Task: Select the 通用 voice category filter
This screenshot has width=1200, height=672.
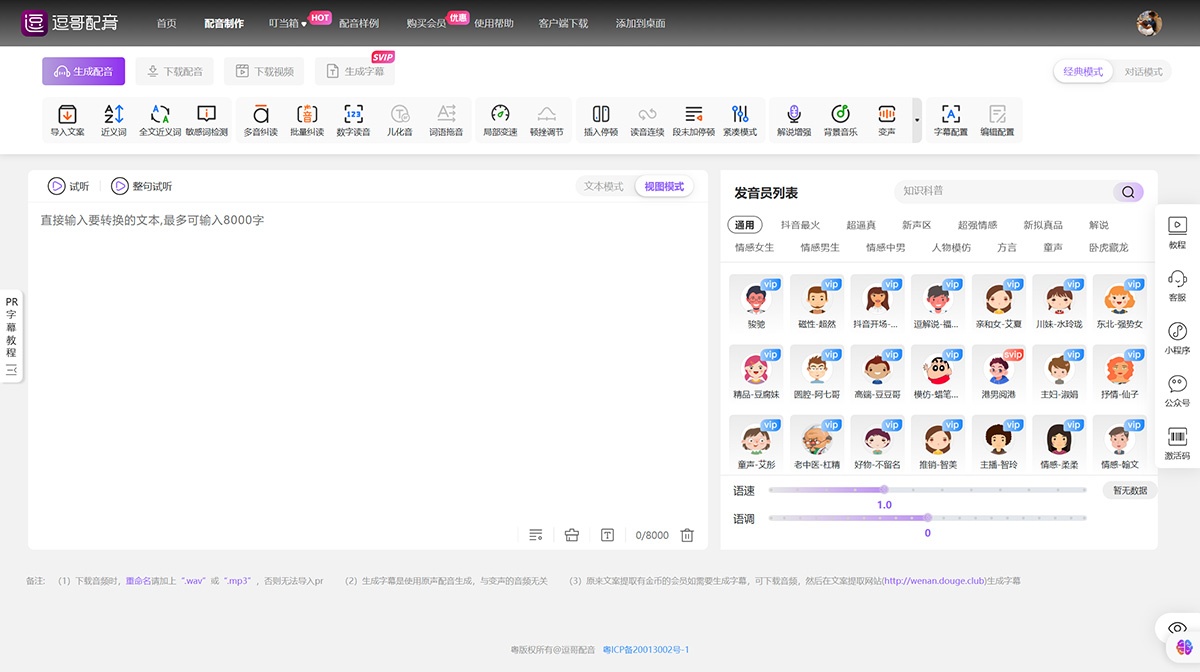Action: tap(744, 225)
